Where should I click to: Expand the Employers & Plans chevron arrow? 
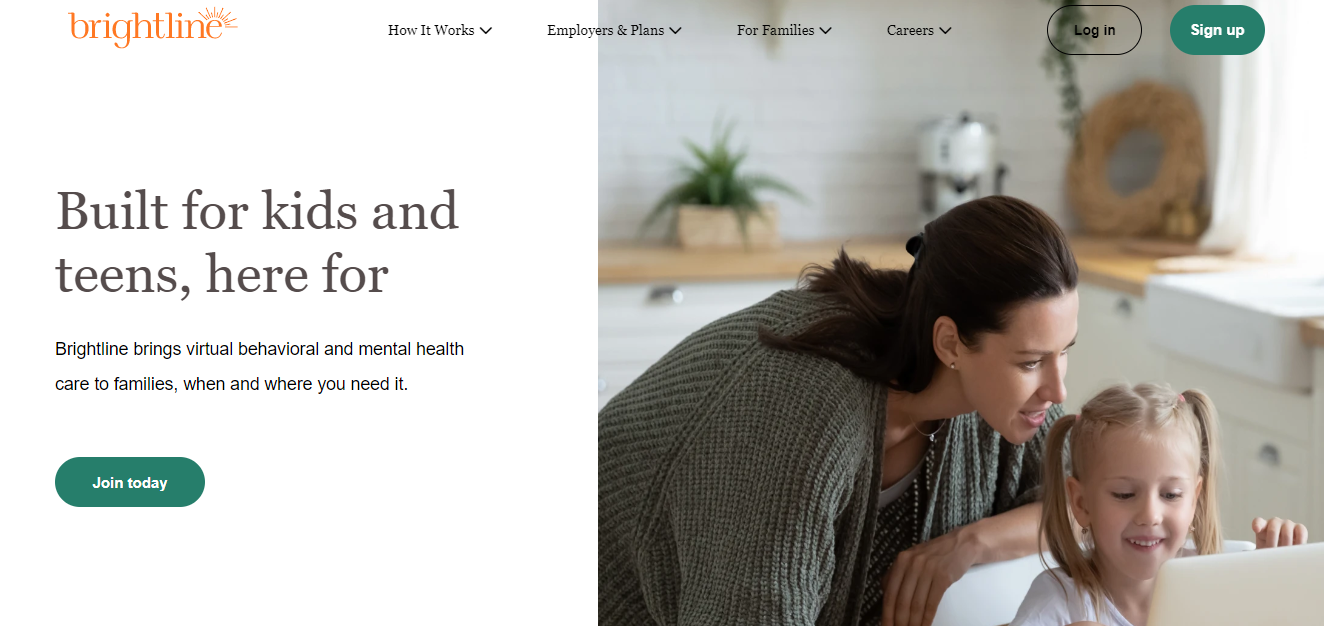(675, 31)
